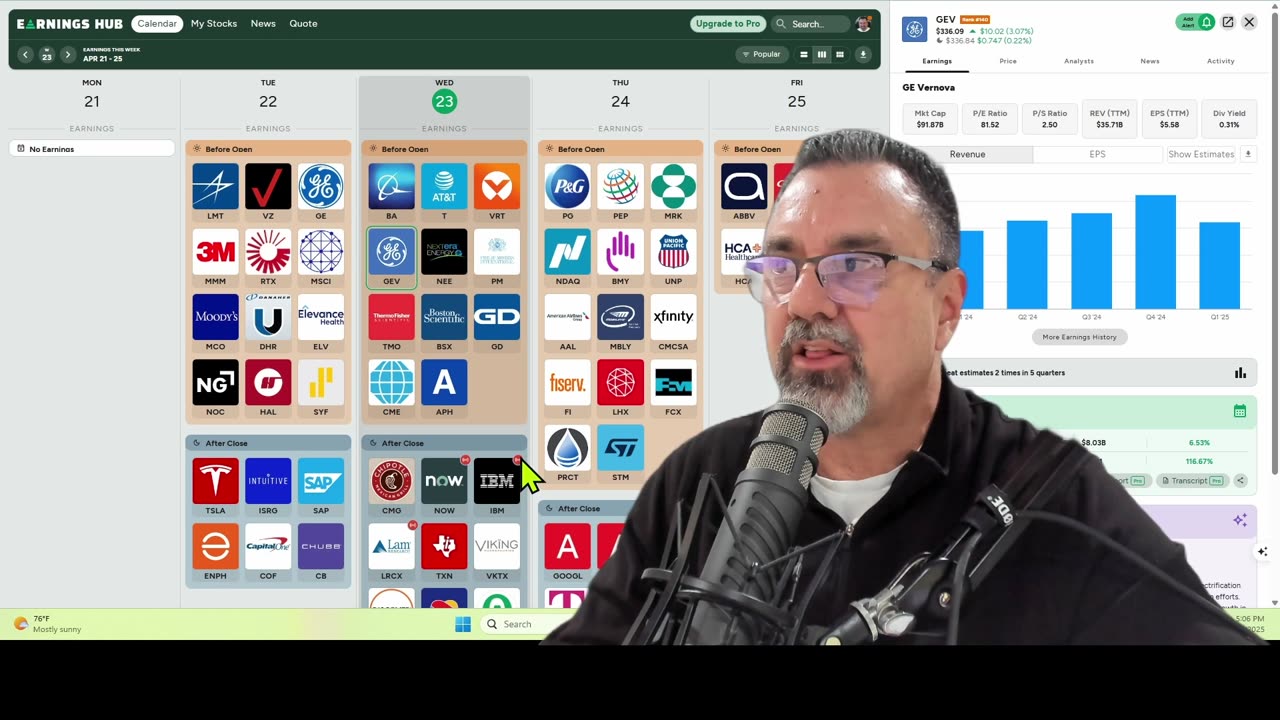
Task: Open the ServiceNow NOW tile
Action: tap(444, 487)
